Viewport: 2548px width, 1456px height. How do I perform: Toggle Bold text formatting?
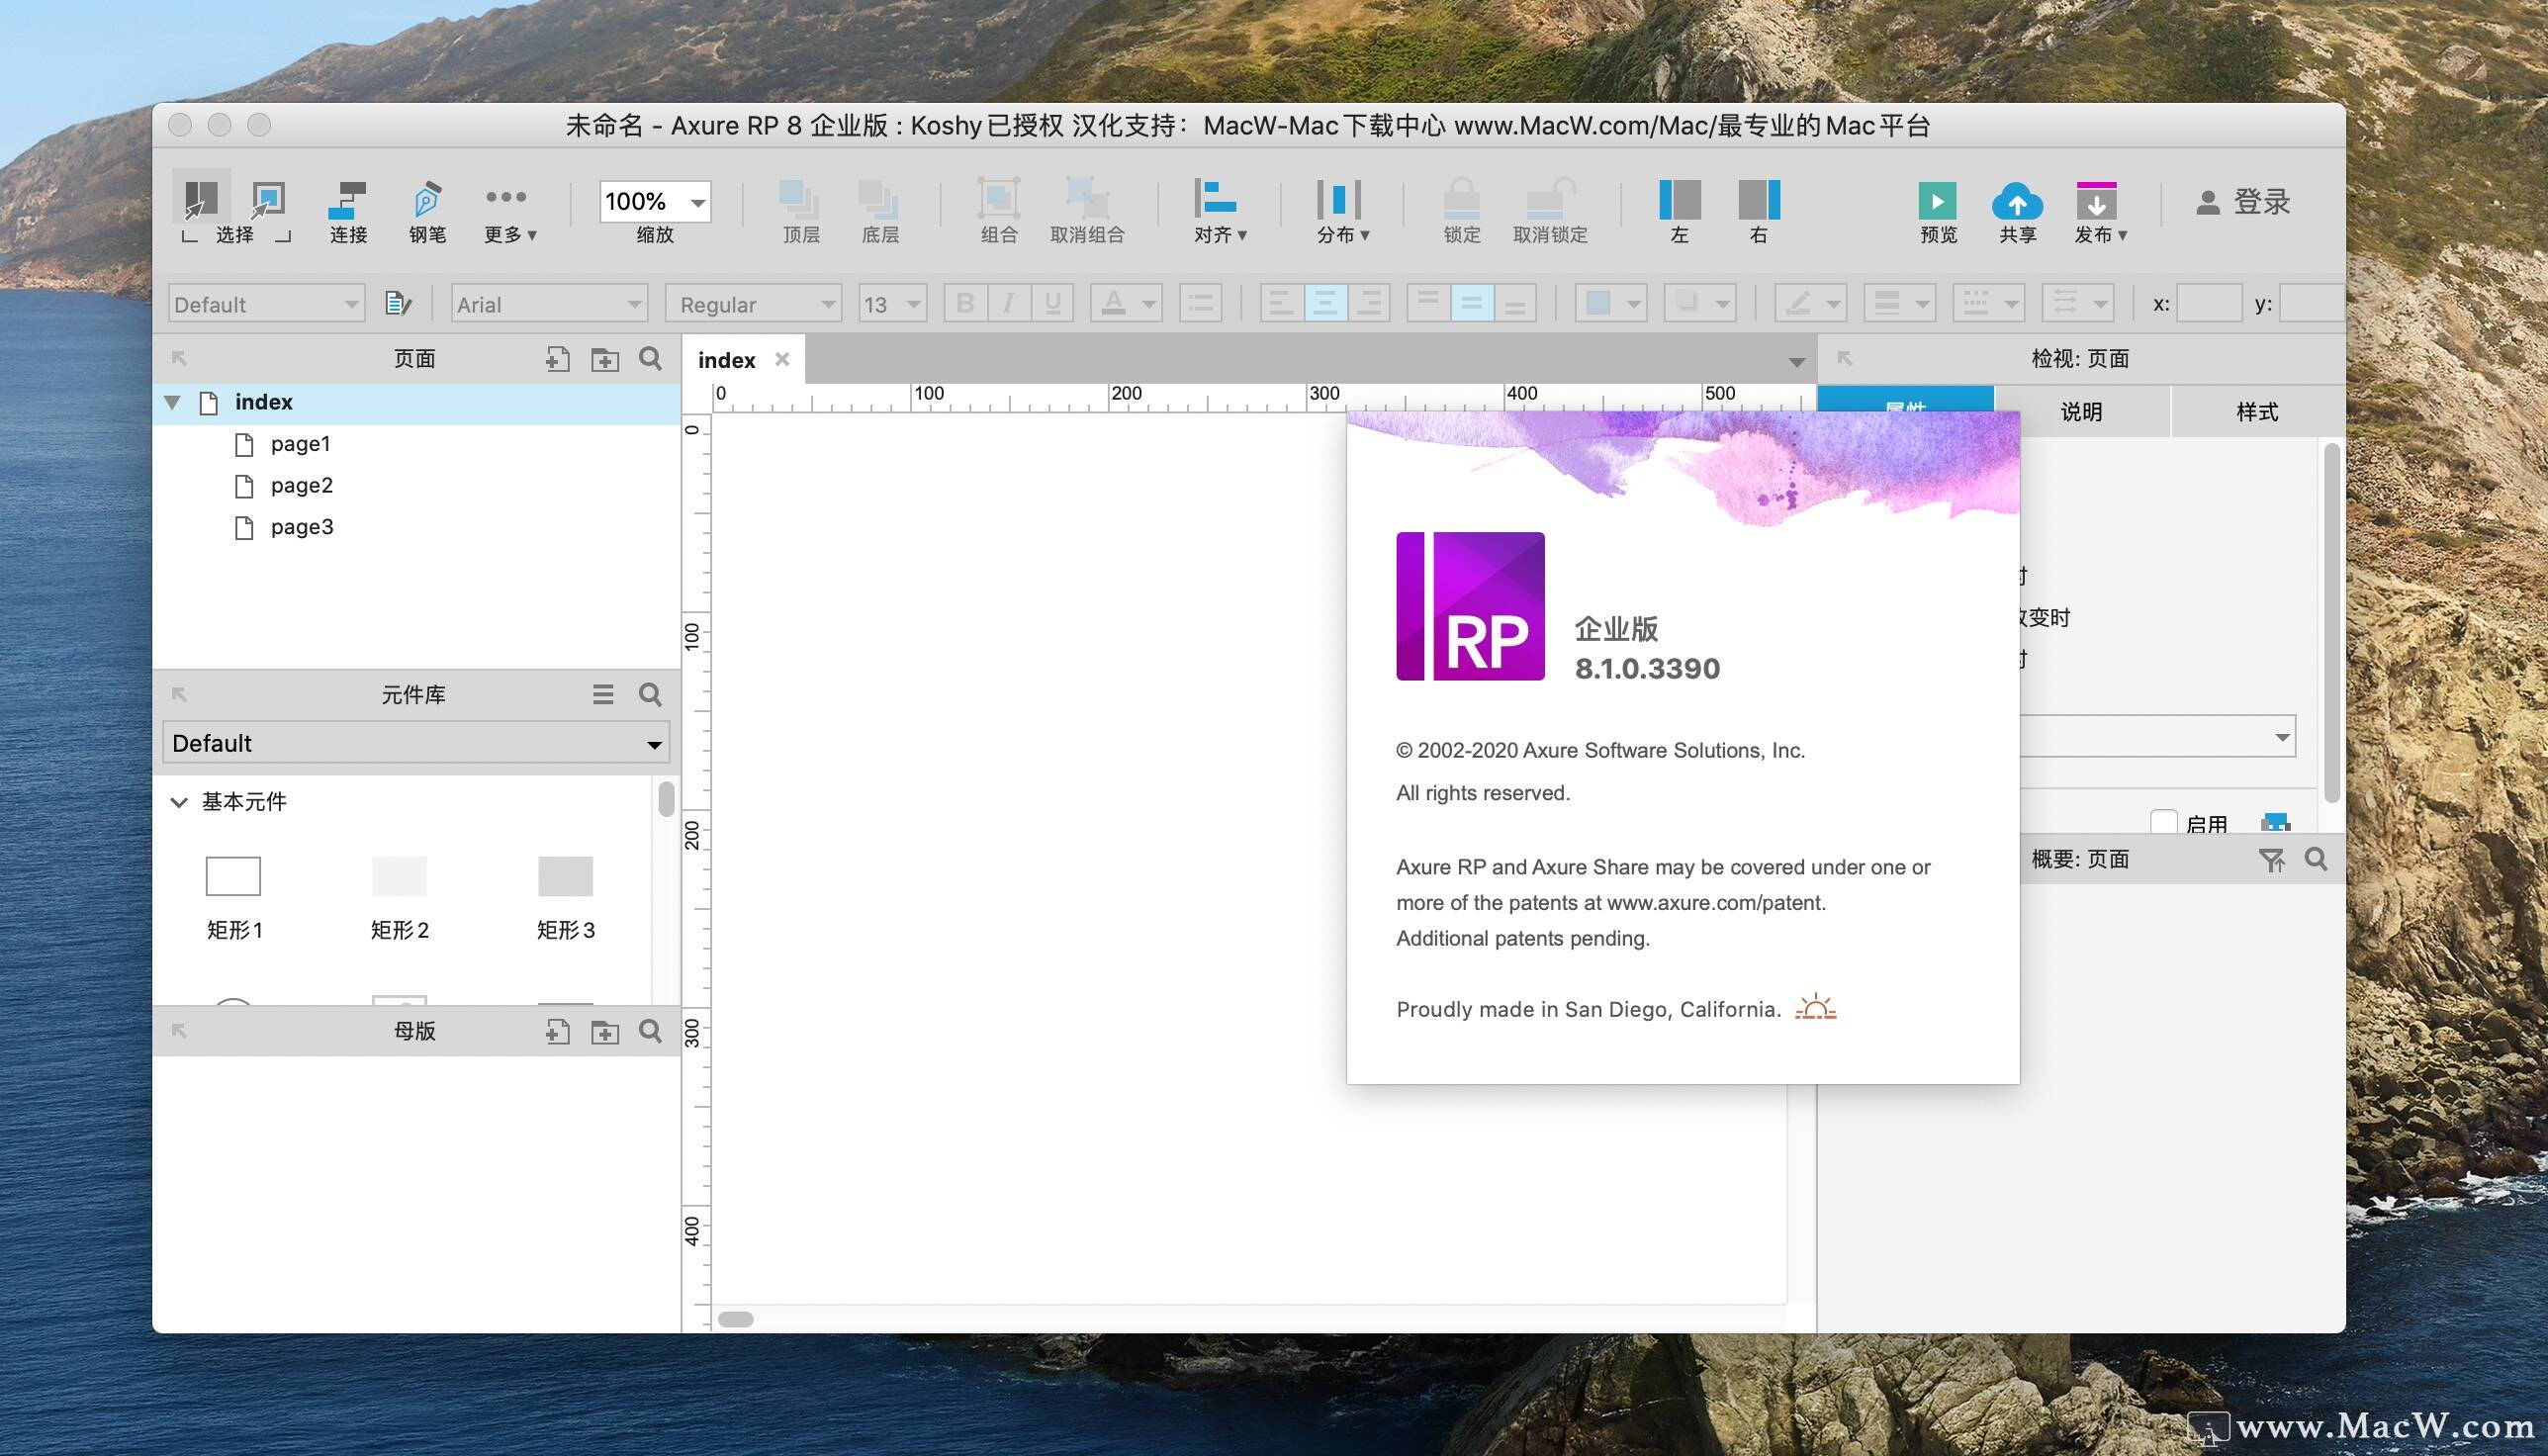965,303
